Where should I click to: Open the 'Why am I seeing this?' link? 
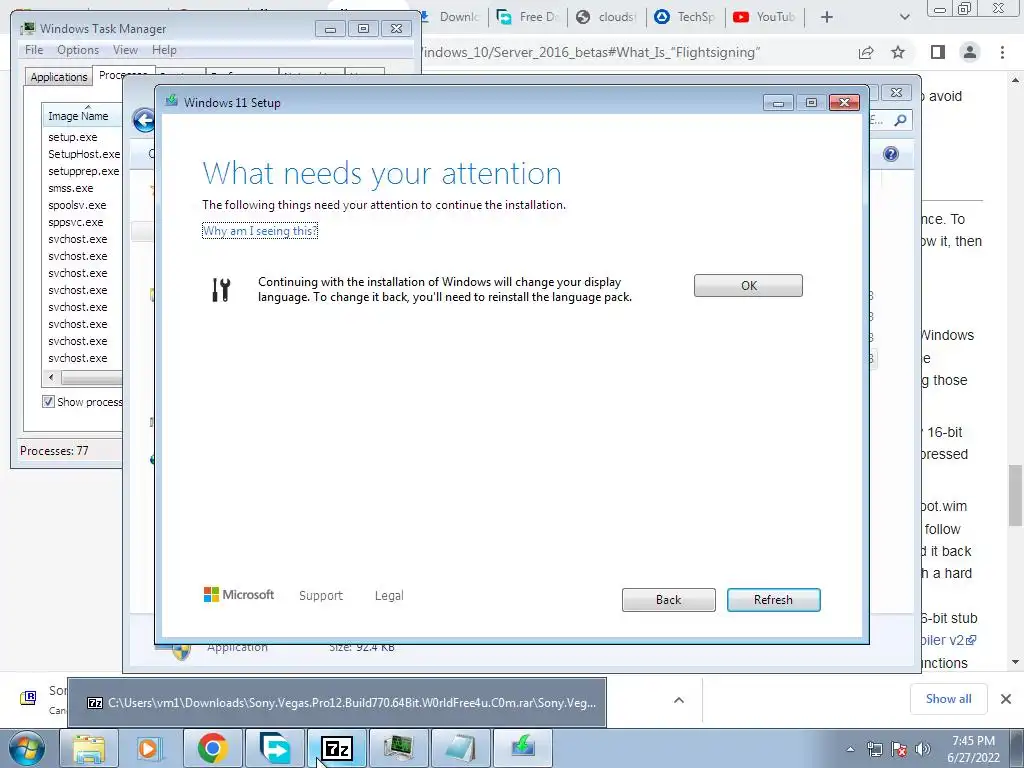pos(259,231)
